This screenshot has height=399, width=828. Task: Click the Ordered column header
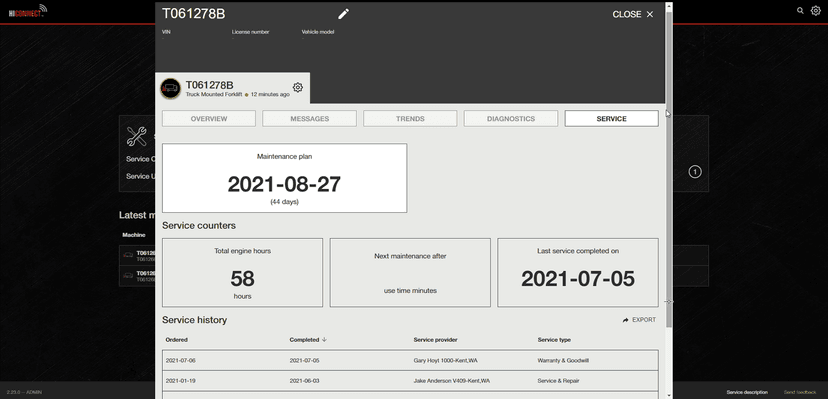click(x=176, y=339)
